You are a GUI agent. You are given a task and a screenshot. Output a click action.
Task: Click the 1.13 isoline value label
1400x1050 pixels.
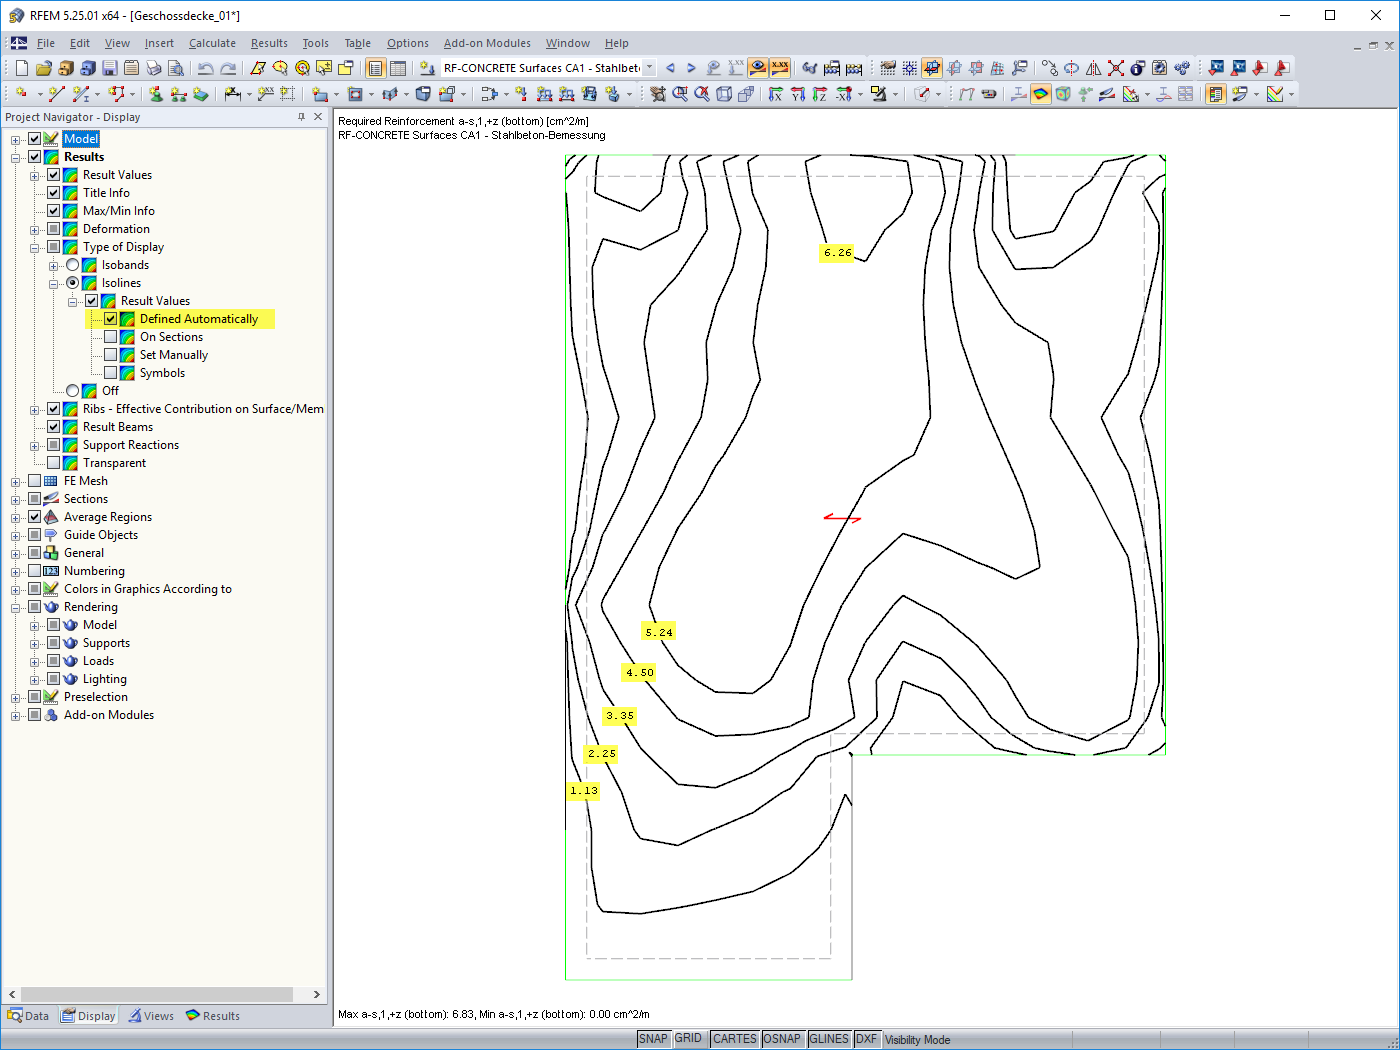click(x=584, y=791)
